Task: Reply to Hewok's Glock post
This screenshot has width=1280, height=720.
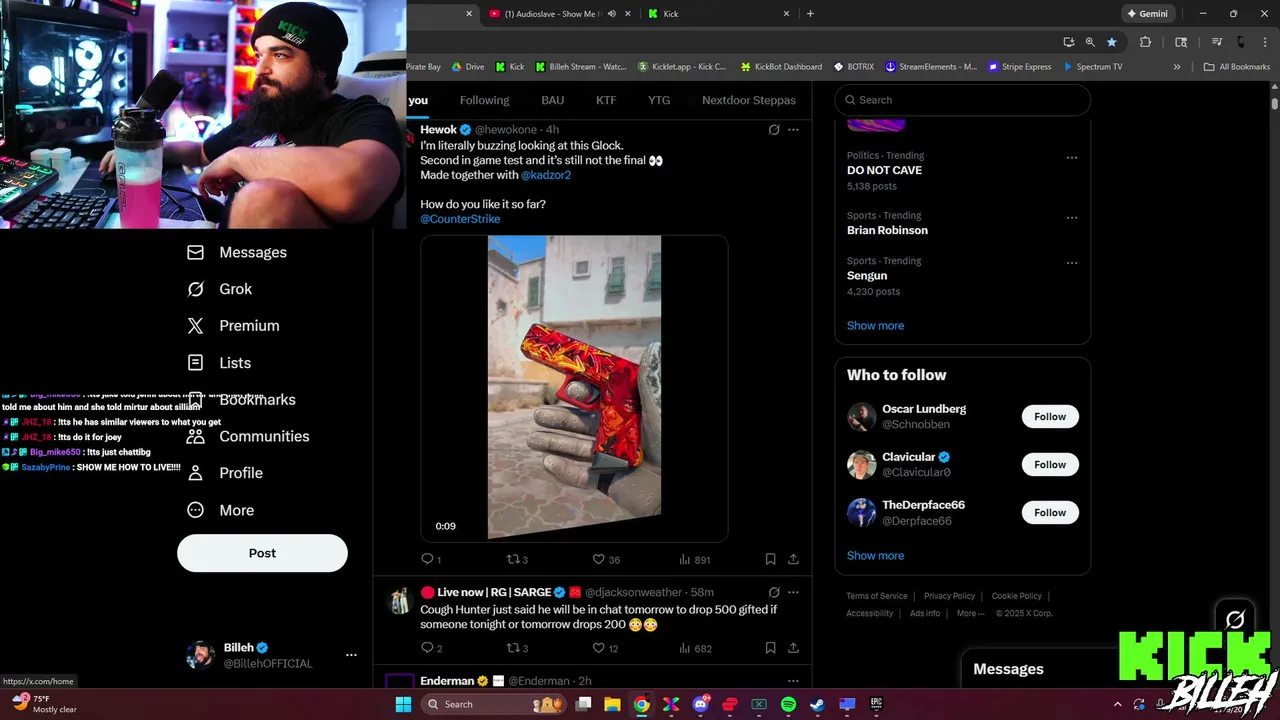Action: pyautogui.click(x=431, y=560)
